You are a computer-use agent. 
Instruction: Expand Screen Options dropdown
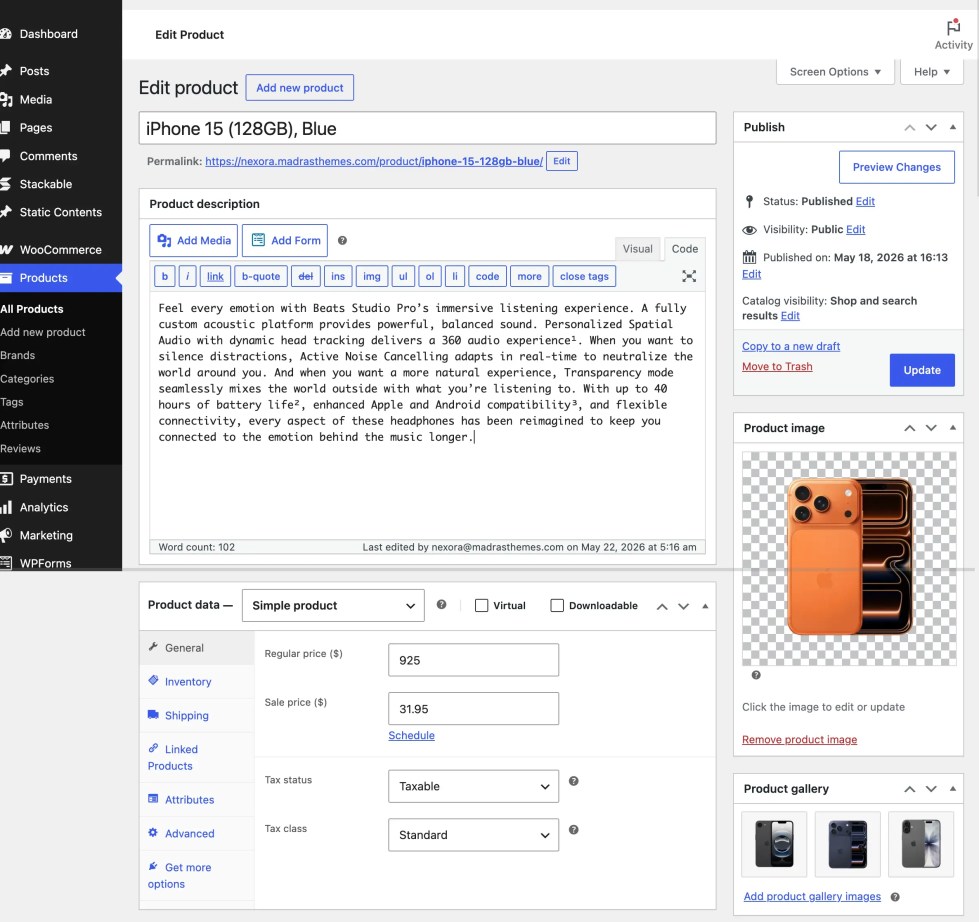[x=835, y=72]
